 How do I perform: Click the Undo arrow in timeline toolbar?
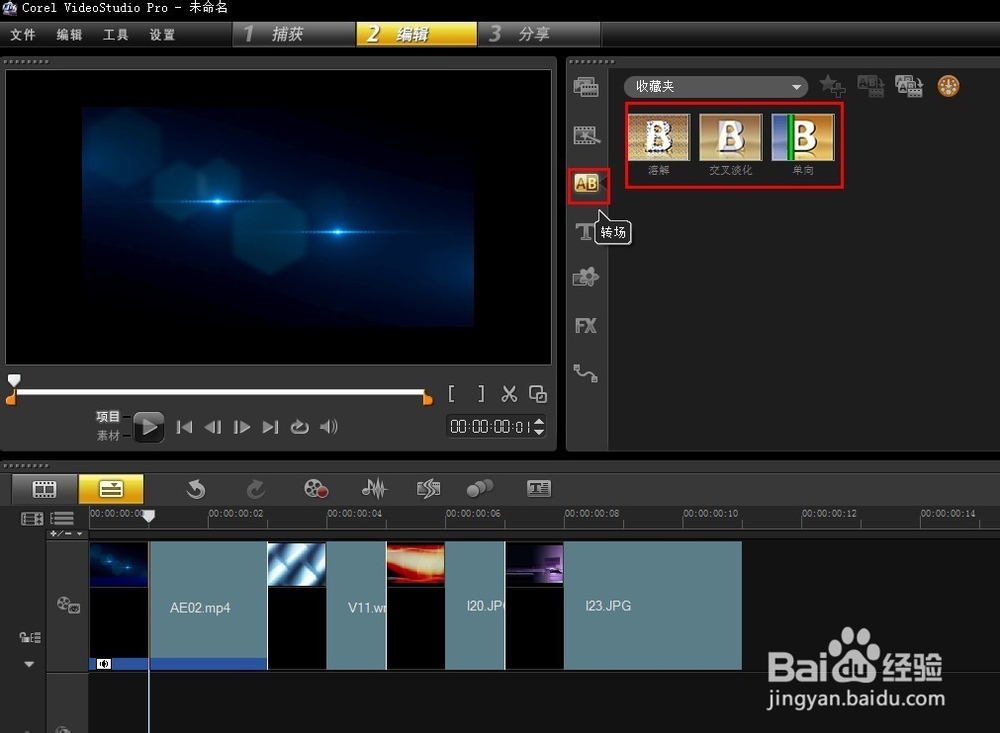[x=196, y=489]
